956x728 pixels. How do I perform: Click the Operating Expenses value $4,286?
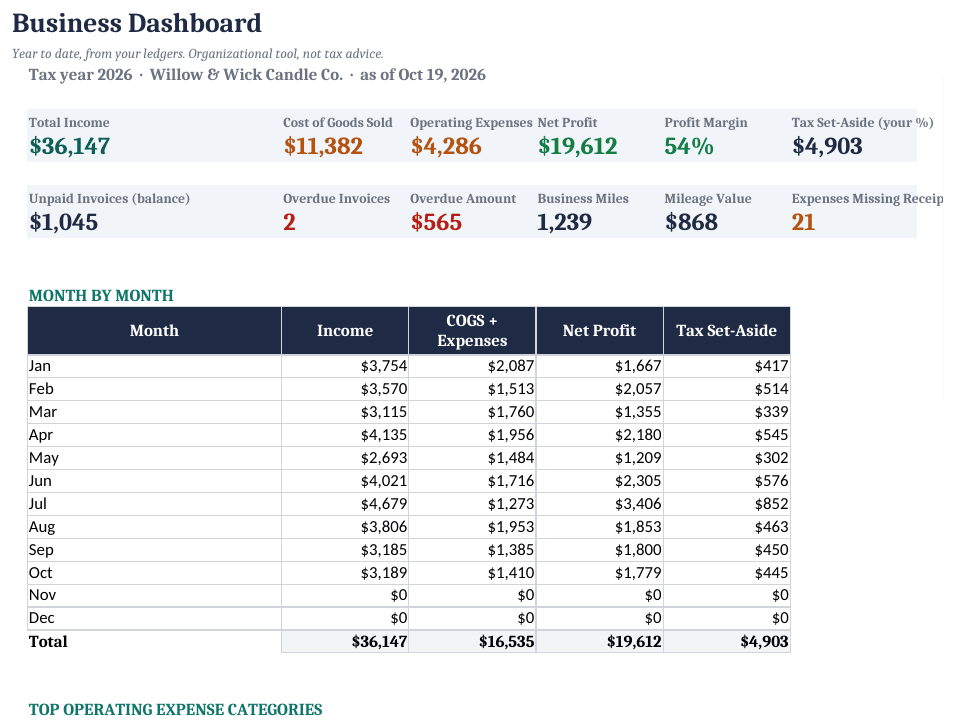446,146
